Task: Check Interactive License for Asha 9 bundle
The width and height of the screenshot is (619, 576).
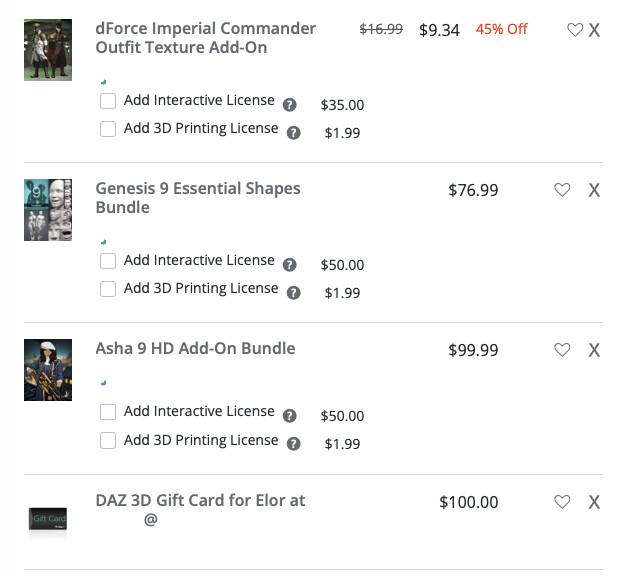Action: [108, 412]
